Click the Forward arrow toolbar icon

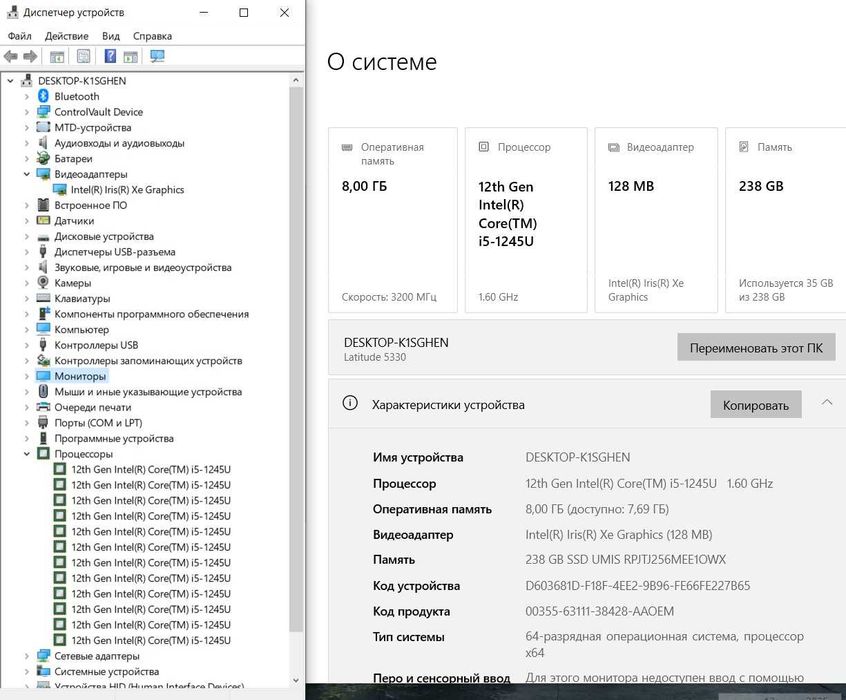30,56
